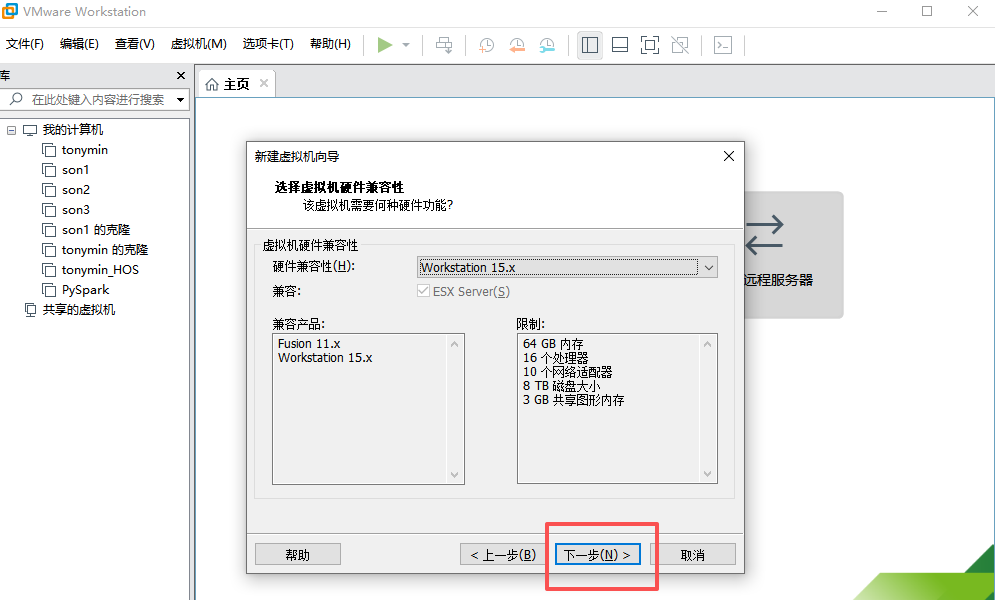
Task: Open the 硬件兼容性 Workstation 15.x combo box
Action: tap(567, 267)
